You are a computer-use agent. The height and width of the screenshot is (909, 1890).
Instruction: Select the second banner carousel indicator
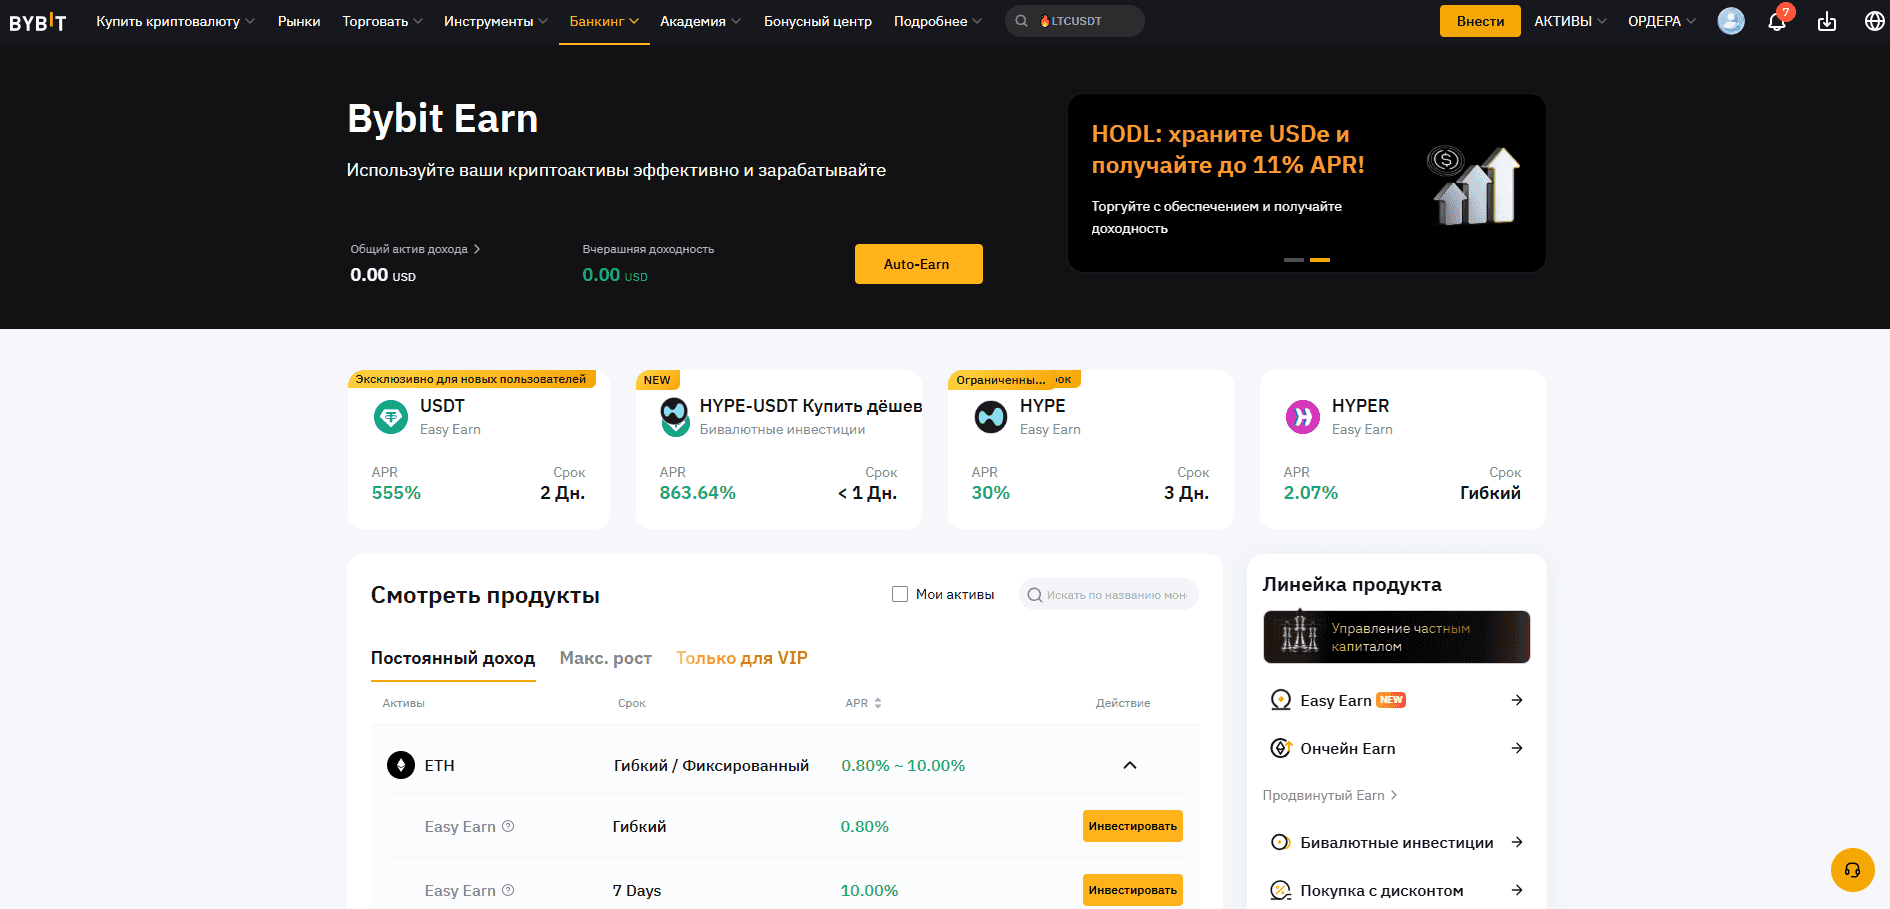pos(1320,260)
